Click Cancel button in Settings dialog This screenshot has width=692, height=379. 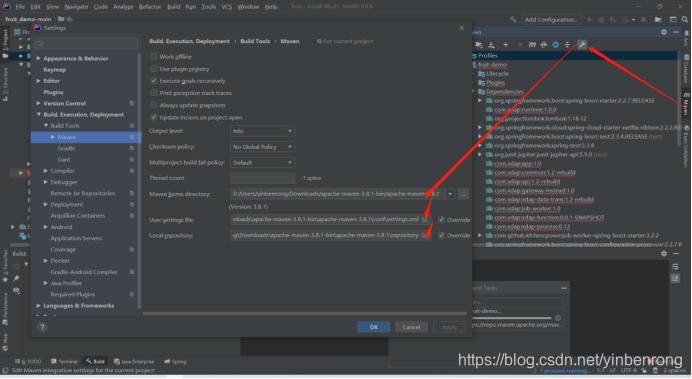[x=411, y=327]
